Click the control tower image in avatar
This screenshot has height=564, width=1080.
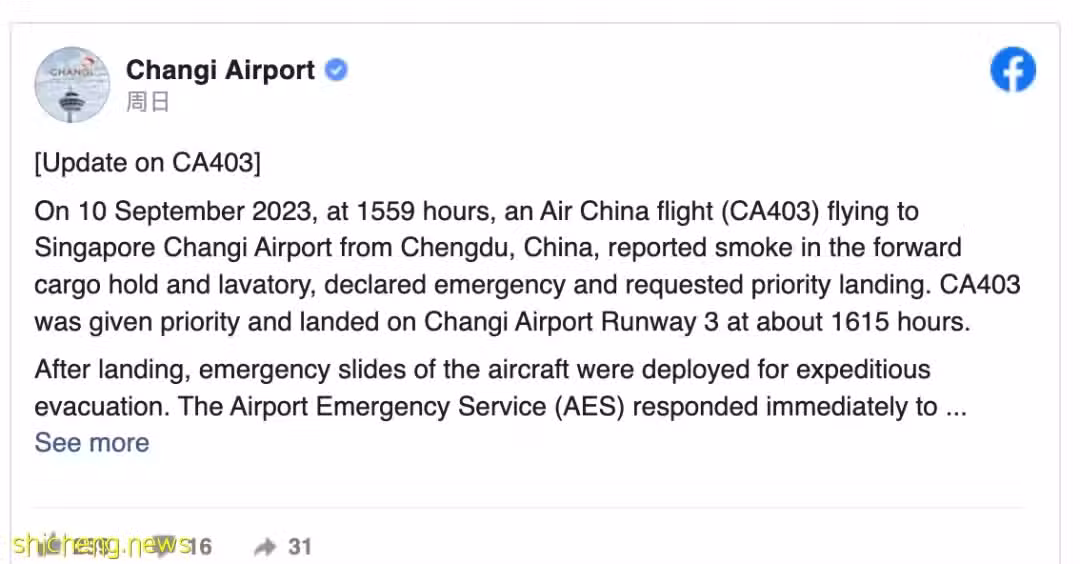pos(72,104)
